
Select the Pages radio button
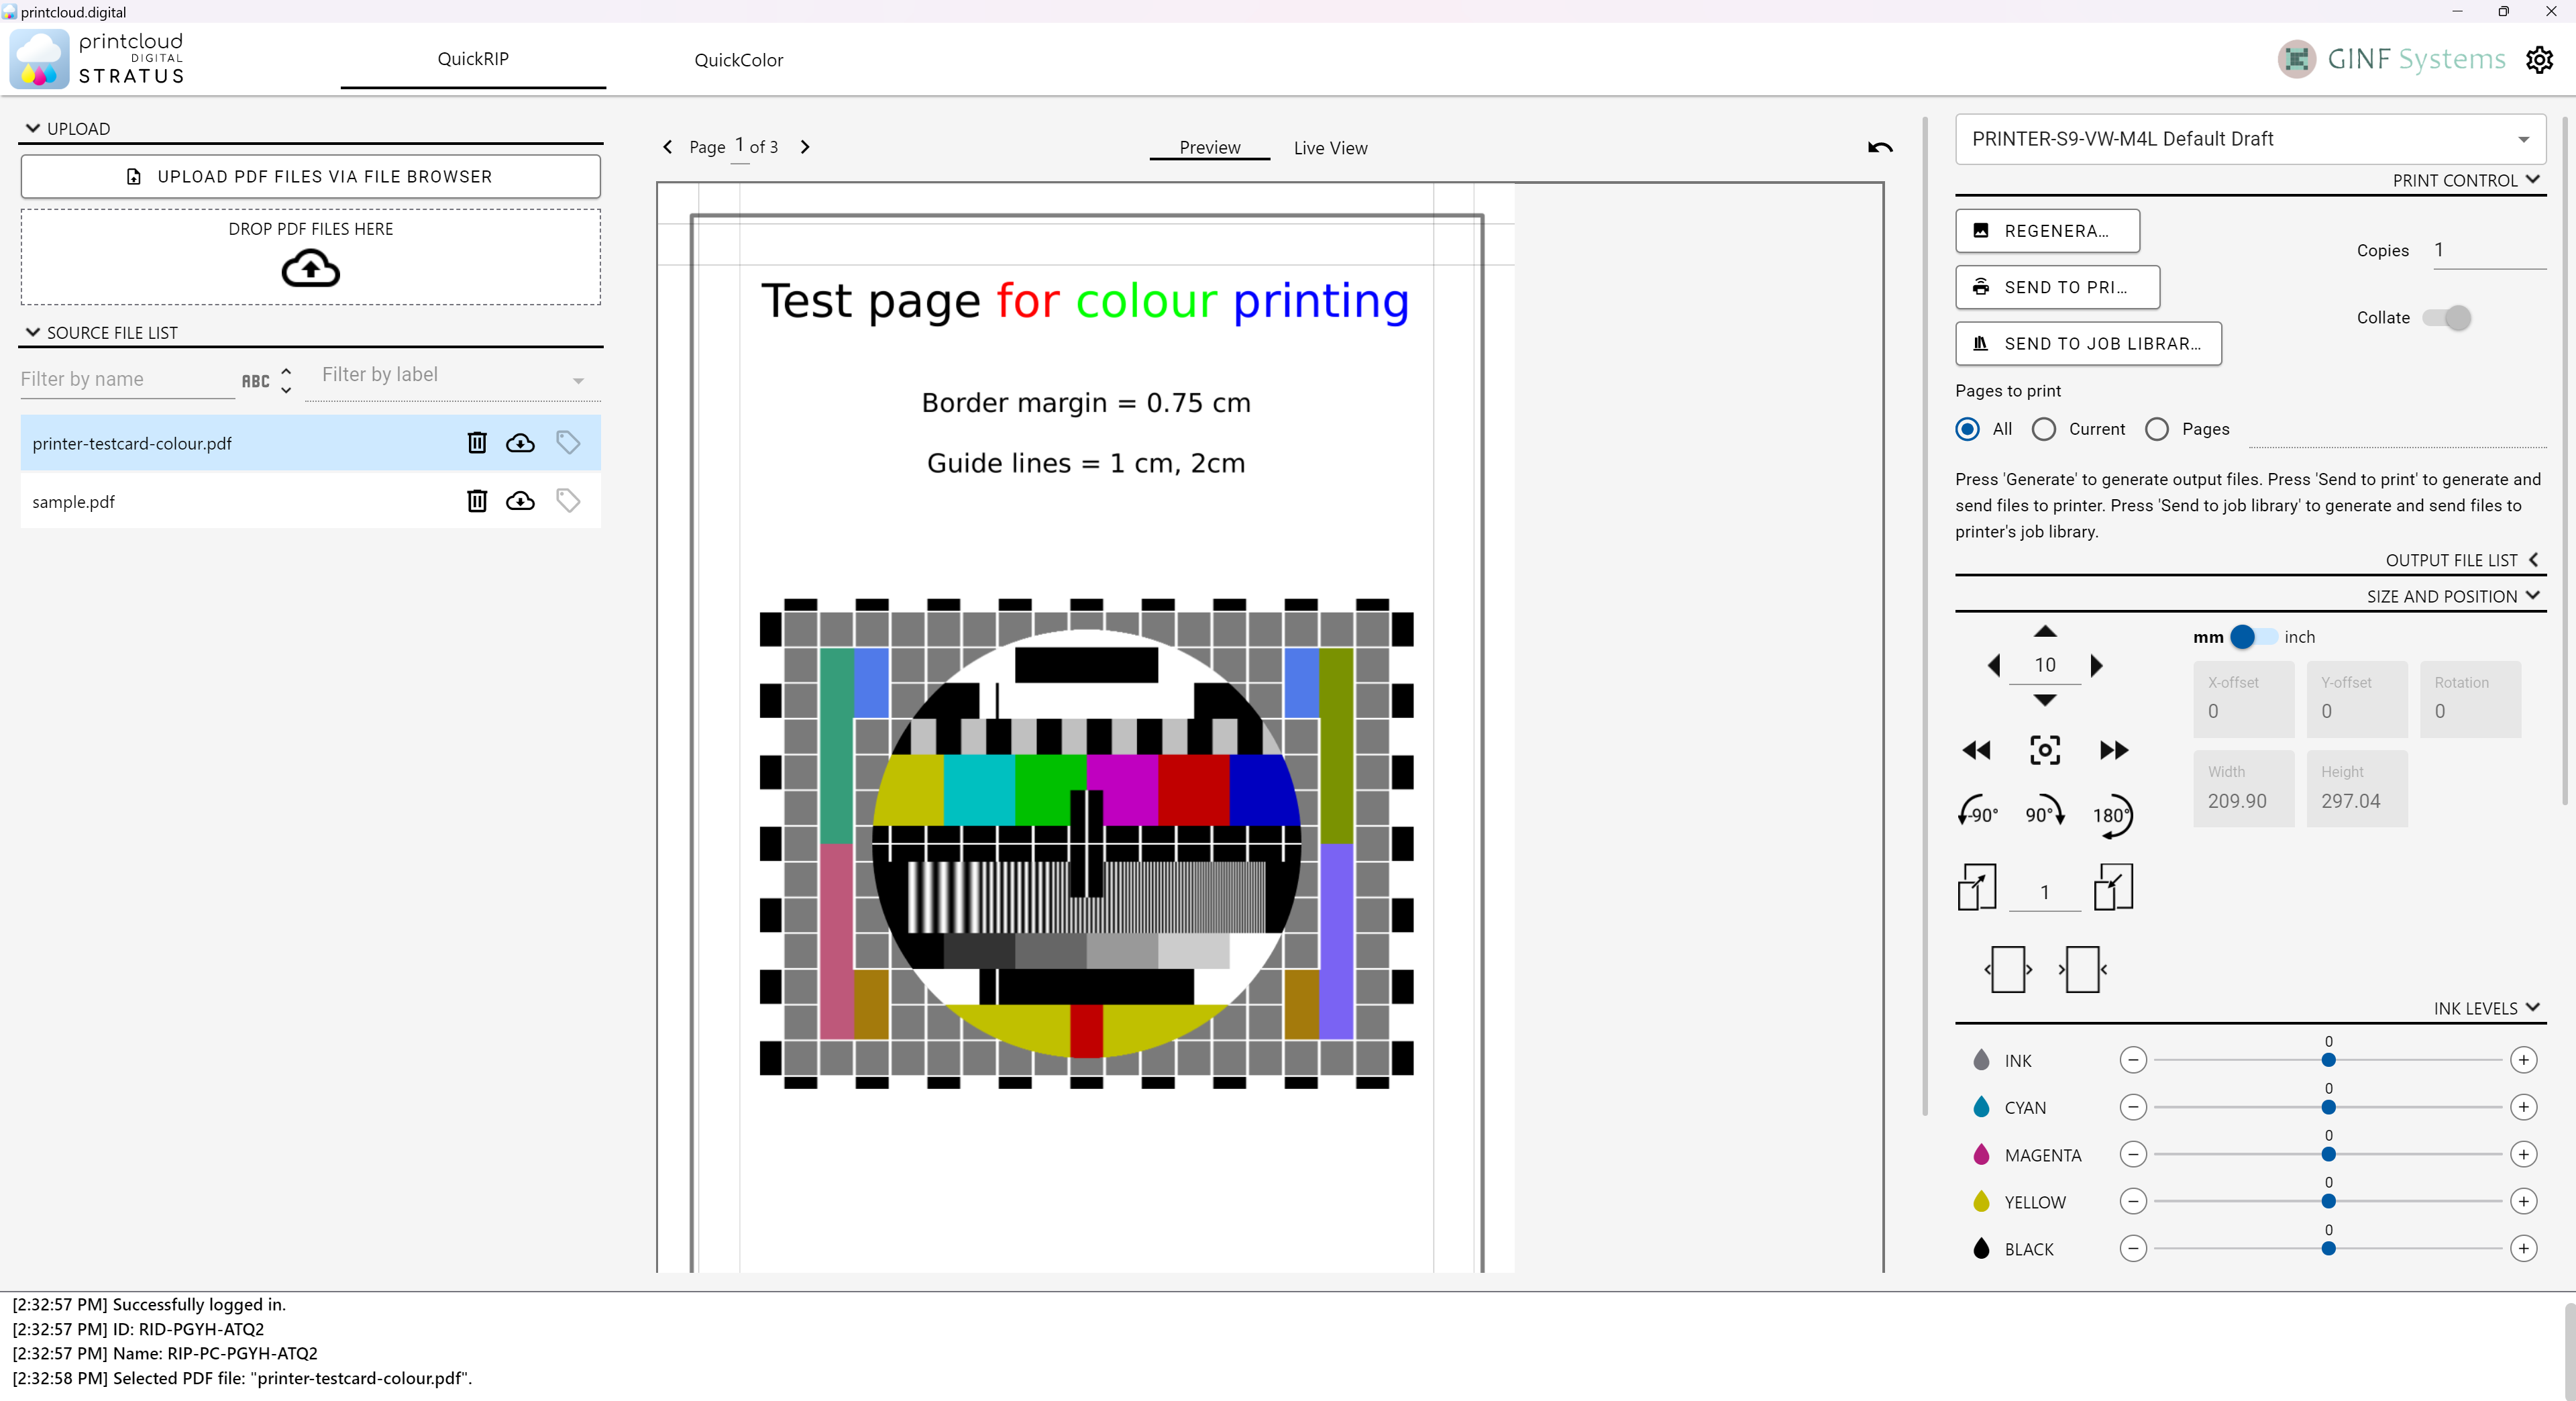point(2157,429)
